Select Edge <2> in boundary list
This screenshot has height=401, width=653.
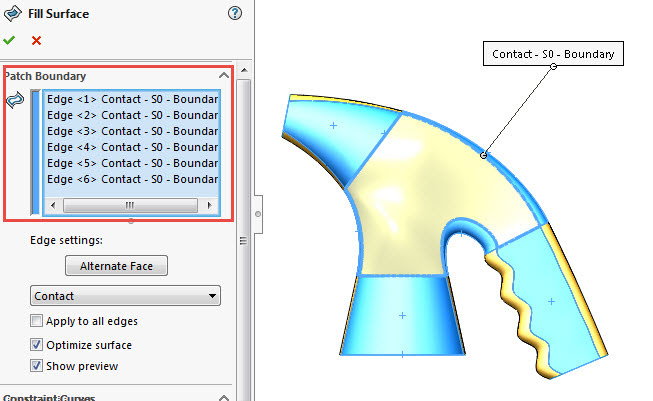click(x=132, y=115)
